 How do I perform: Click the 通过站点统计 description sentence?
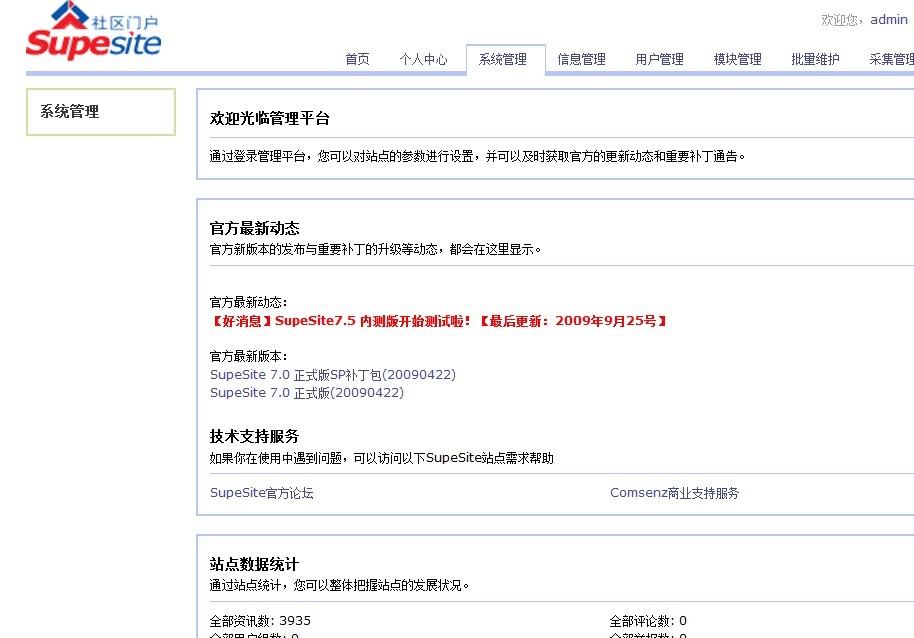coord(339,585)
